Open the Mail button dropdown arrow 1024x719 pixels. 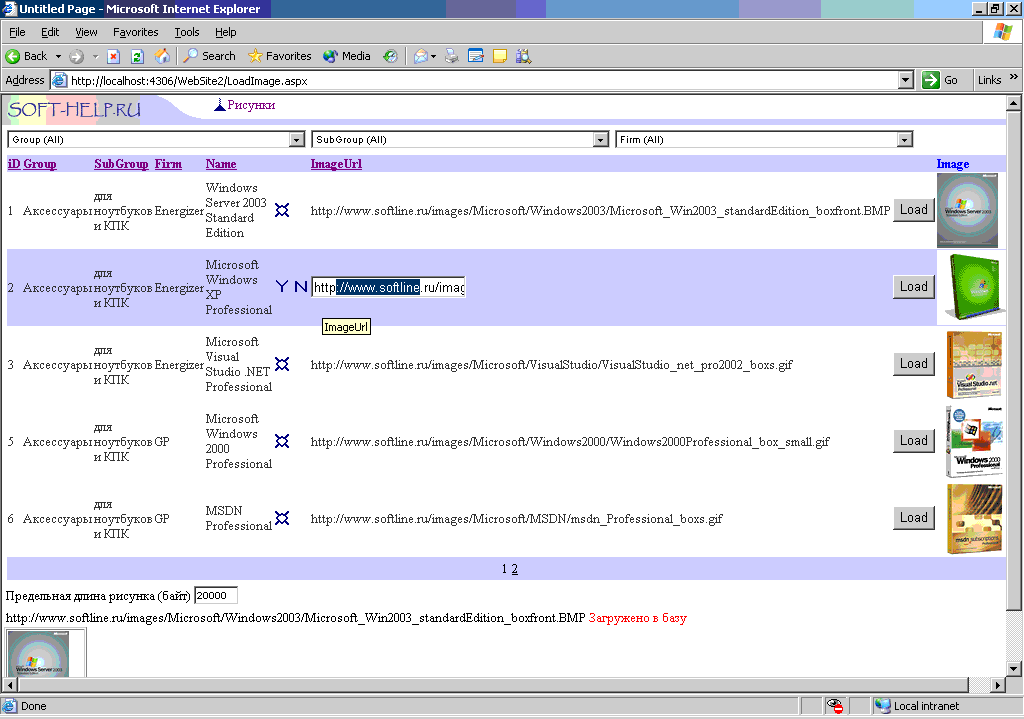[433, 57]
